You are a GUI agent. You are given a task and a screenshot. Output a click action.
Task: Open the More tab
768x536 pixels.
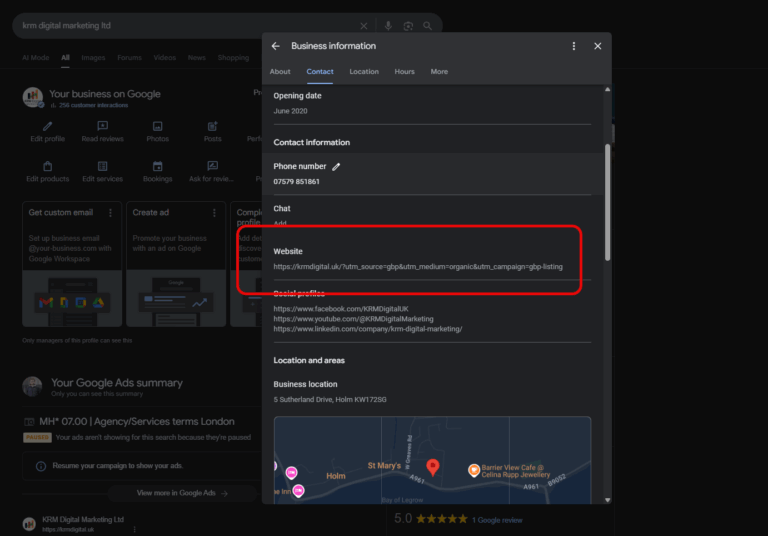[439, 72]
